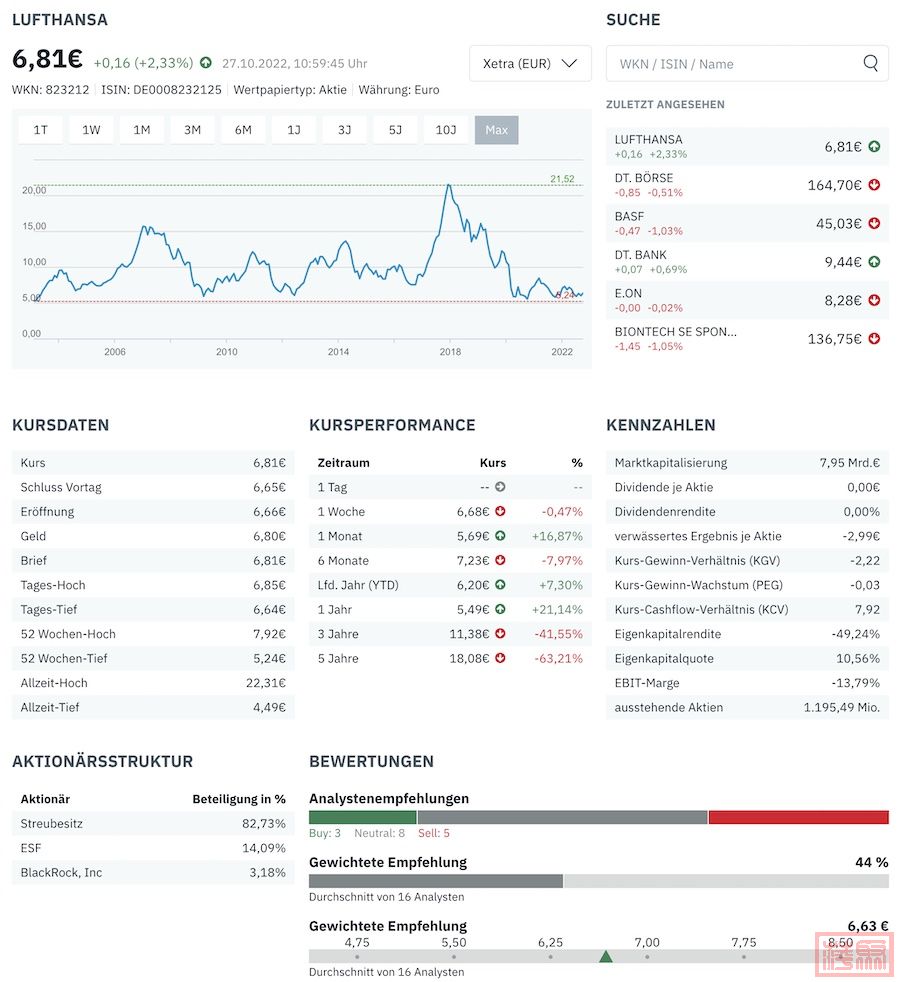The image size is (900, 982).
Task: Click the grey Neutral segment of analyst bar
Action: click(x=562, y=817)
